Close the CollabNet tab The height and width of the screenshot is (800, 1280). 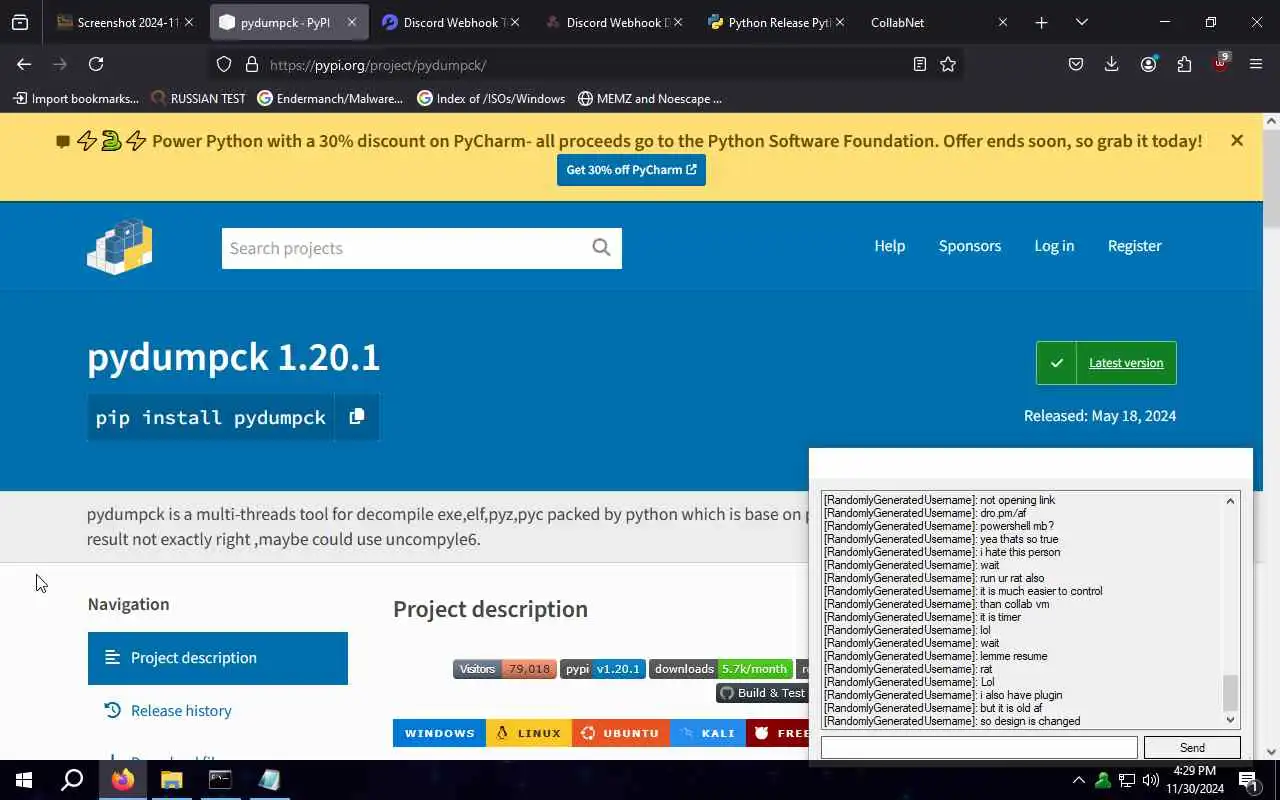coord(1003,22)
